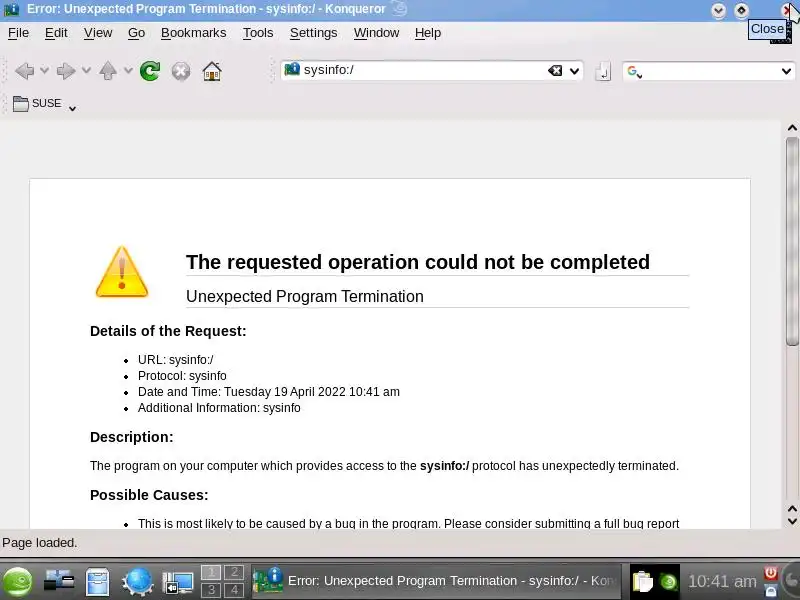Switch to virtual desktop 1
This screenshot has width=800, height=600.
coord(211,572)
